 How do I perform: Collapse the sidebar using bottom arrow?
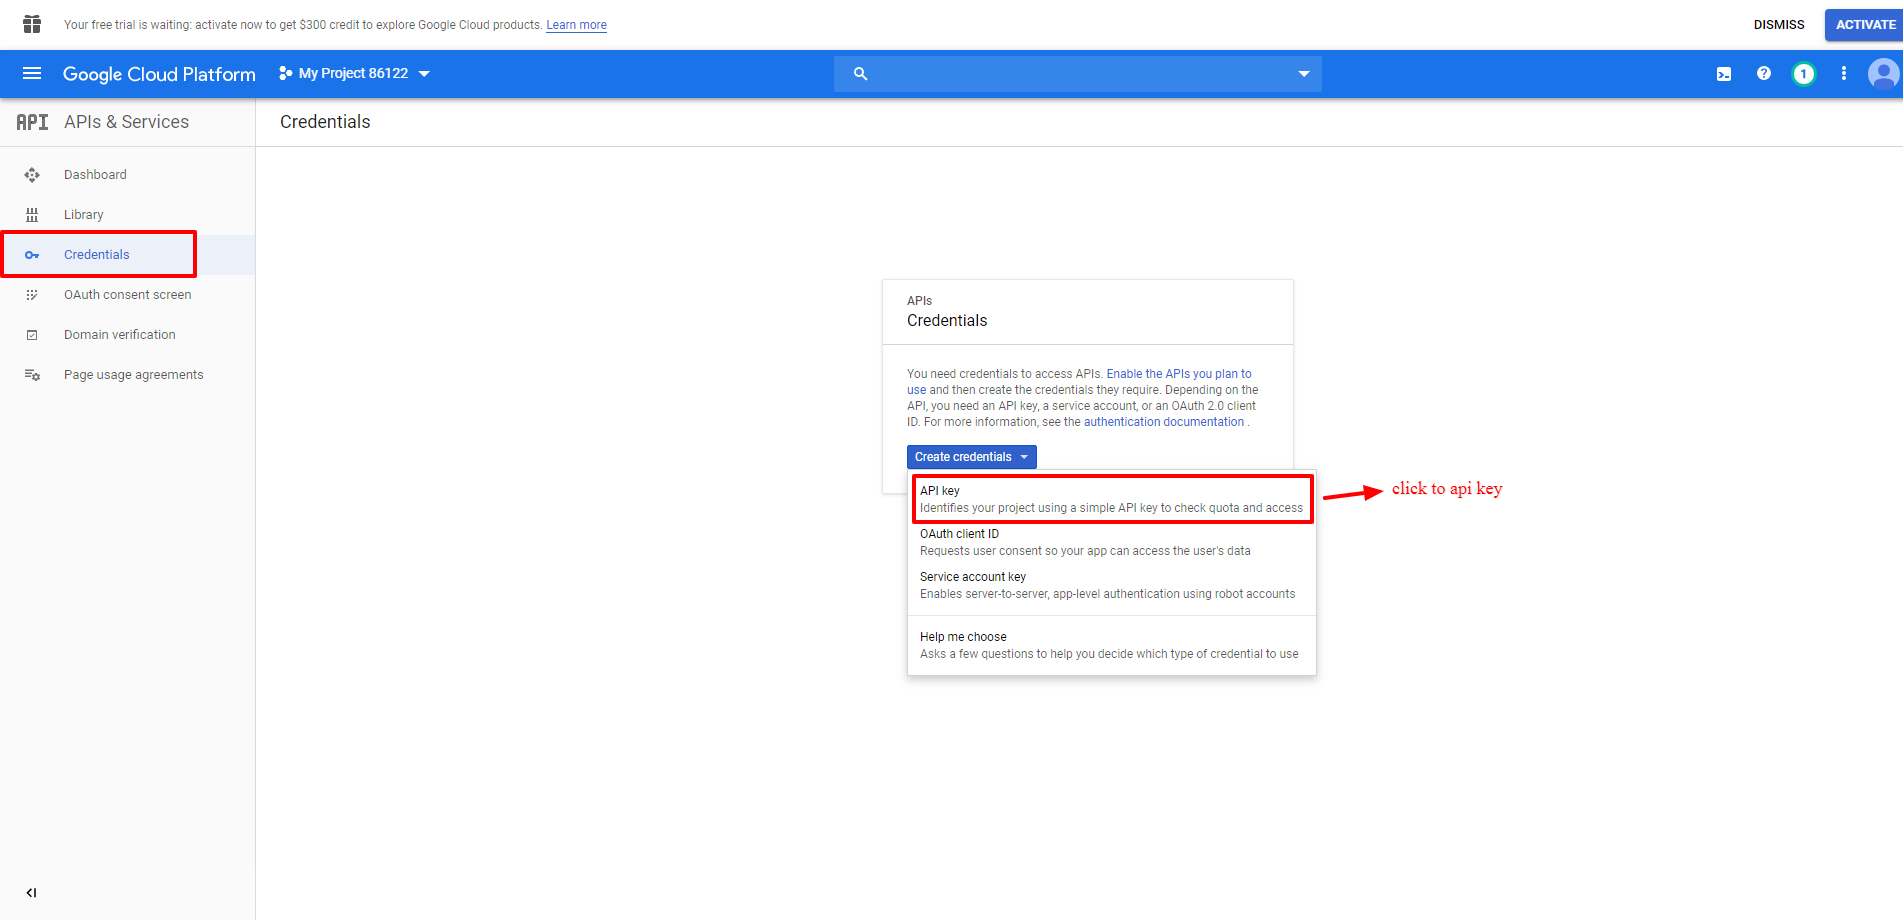tap(32, 893)
